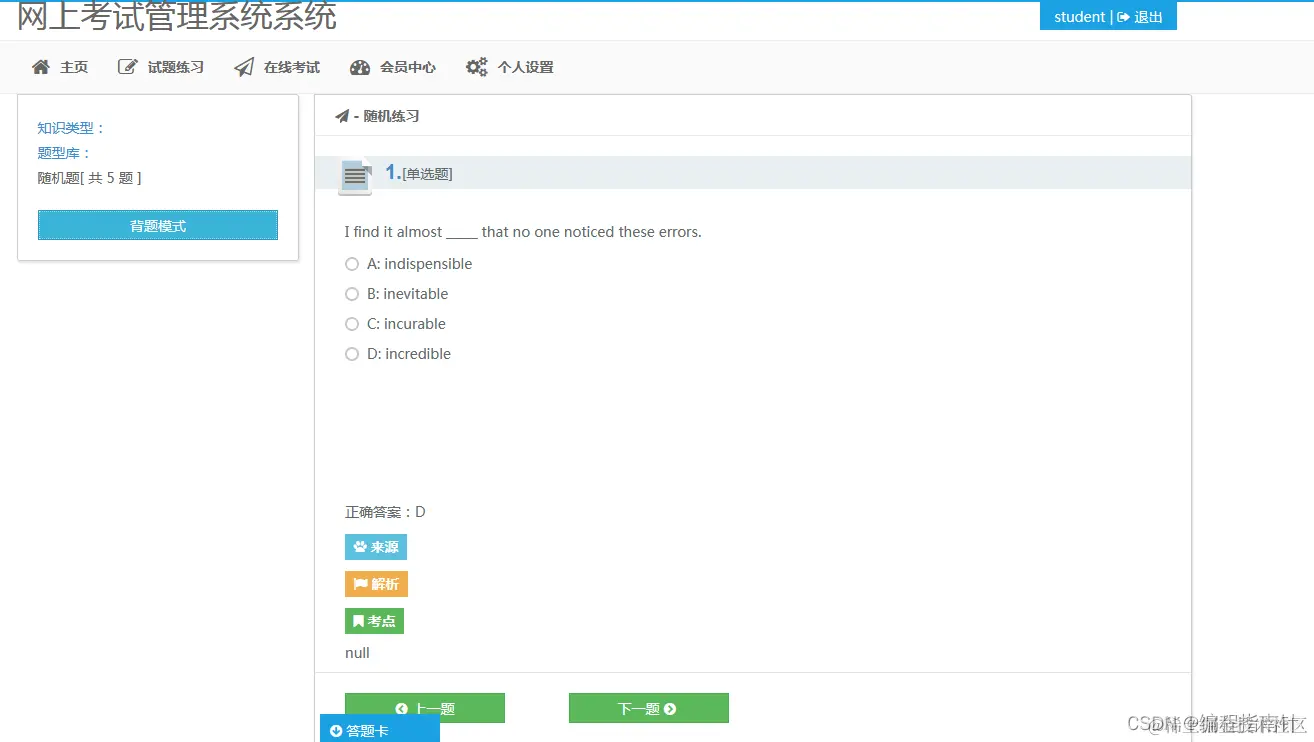The width and height of the screenshot is (1314, 742).
Task: Click the edit pencil icon for 试题练习
Action: (128, 67)
